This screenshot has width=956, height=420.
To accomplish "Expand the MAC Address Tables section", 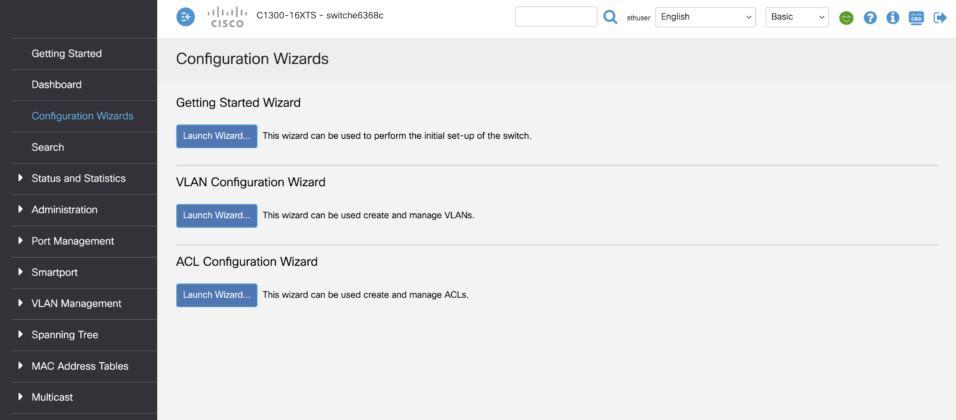I will pos(80,366).
